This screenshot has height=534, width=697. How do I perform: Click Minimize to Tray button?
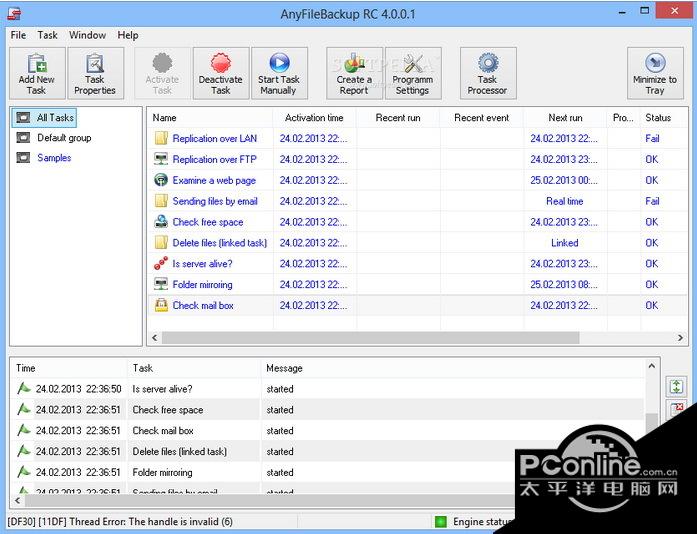click(x=655, y=73)
